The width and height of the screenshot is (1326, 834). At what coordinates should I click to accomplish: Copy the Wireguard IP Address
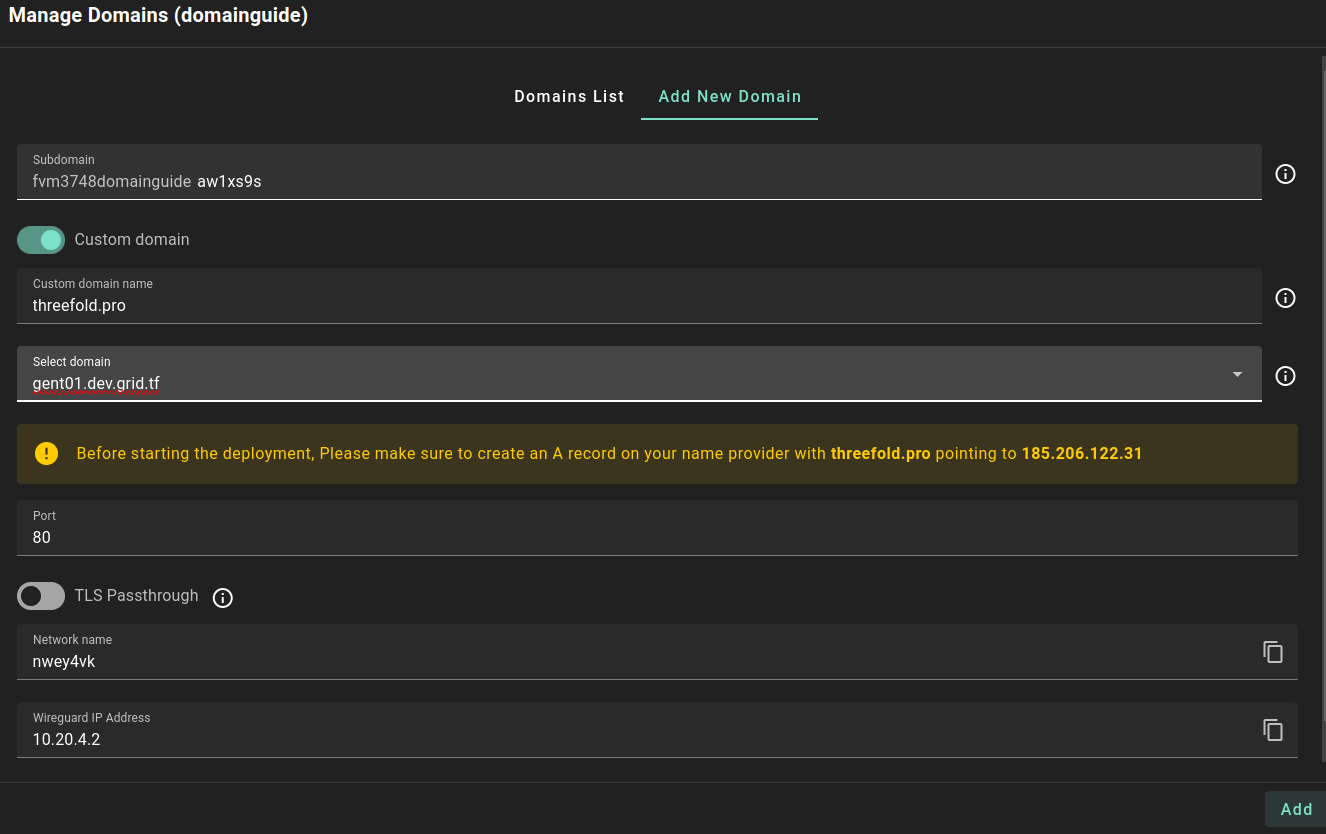[1272, 730]
